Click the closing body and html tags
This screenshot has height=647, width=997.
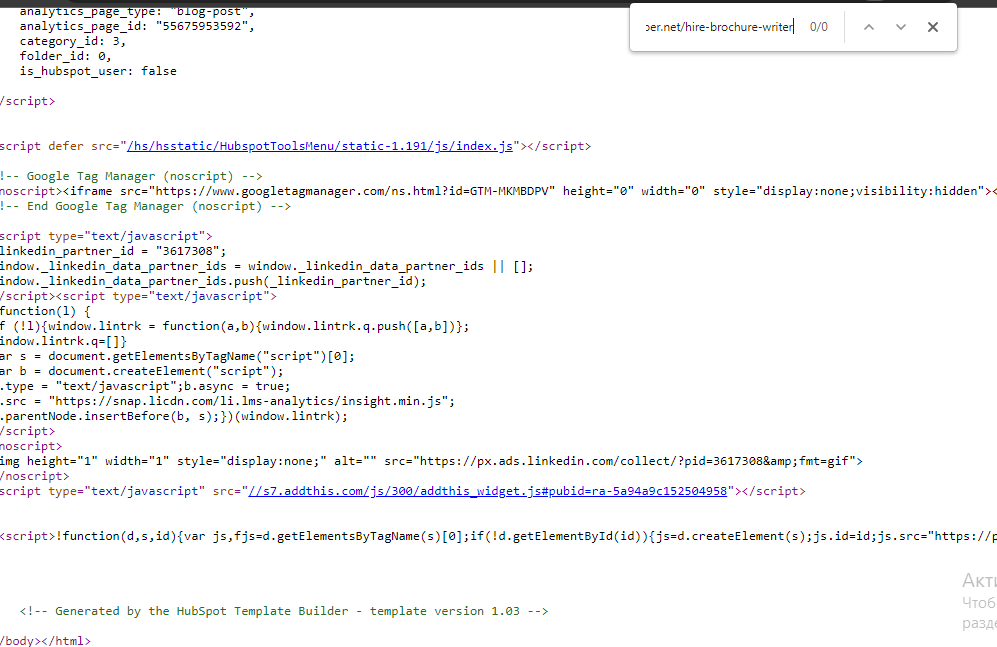[45, 640]
